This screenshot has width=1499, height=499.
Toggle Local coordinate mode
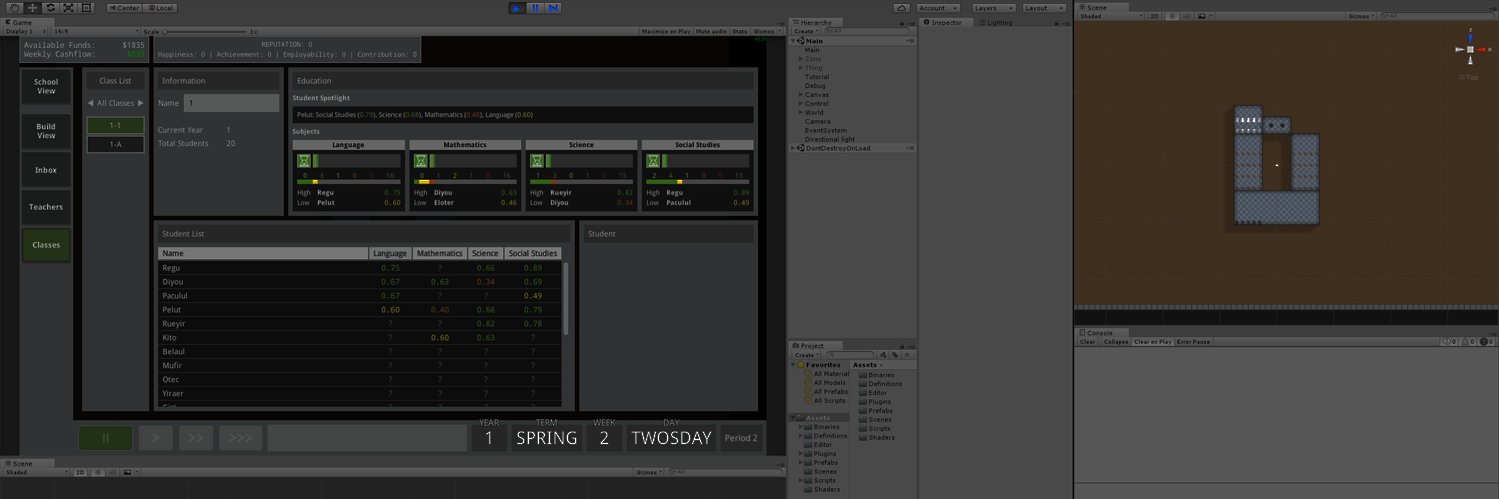[x=160, y=7]
